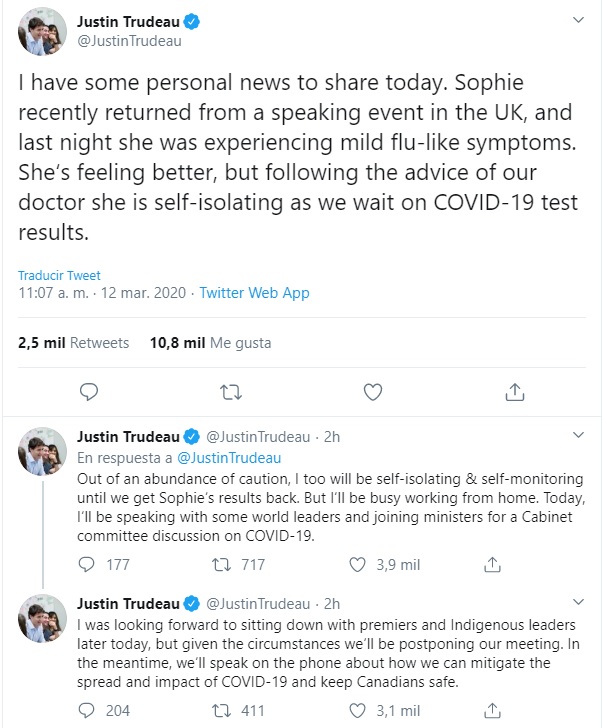Click the Traducir Tweet link
Screen dimensions: 602x728
tap(59, 275)
